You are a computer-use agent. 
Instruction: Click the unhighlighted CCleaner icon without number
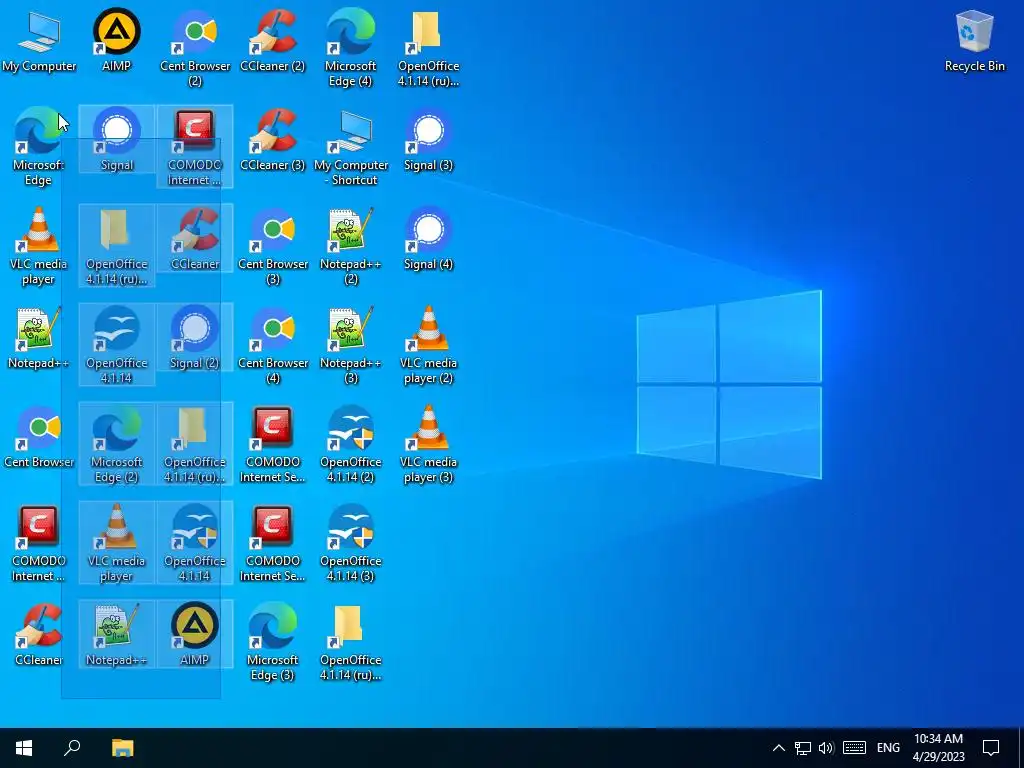[x=39, y=635]
